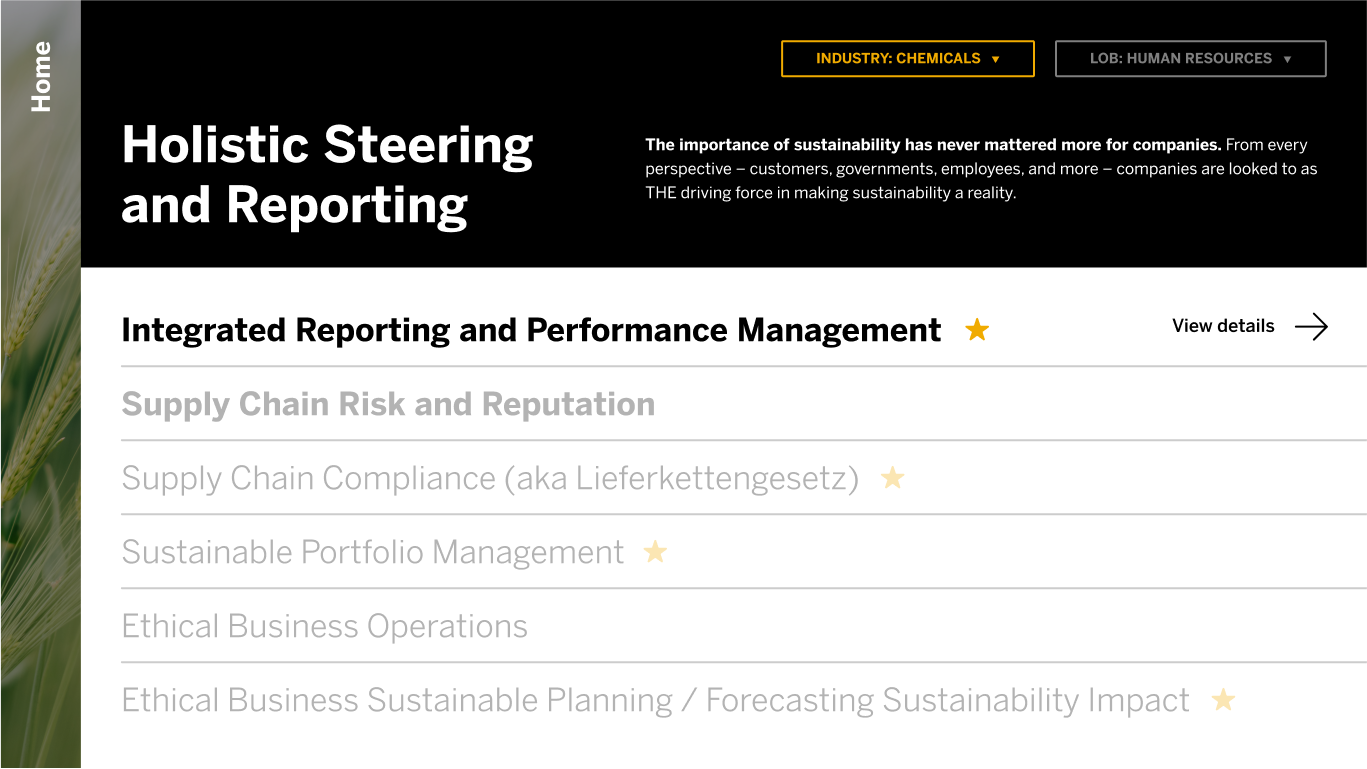This screenshot has height=769, width=1367.
Task: Click star beside Sustainable Portfolio Management
Action: (x=655, y=552)
